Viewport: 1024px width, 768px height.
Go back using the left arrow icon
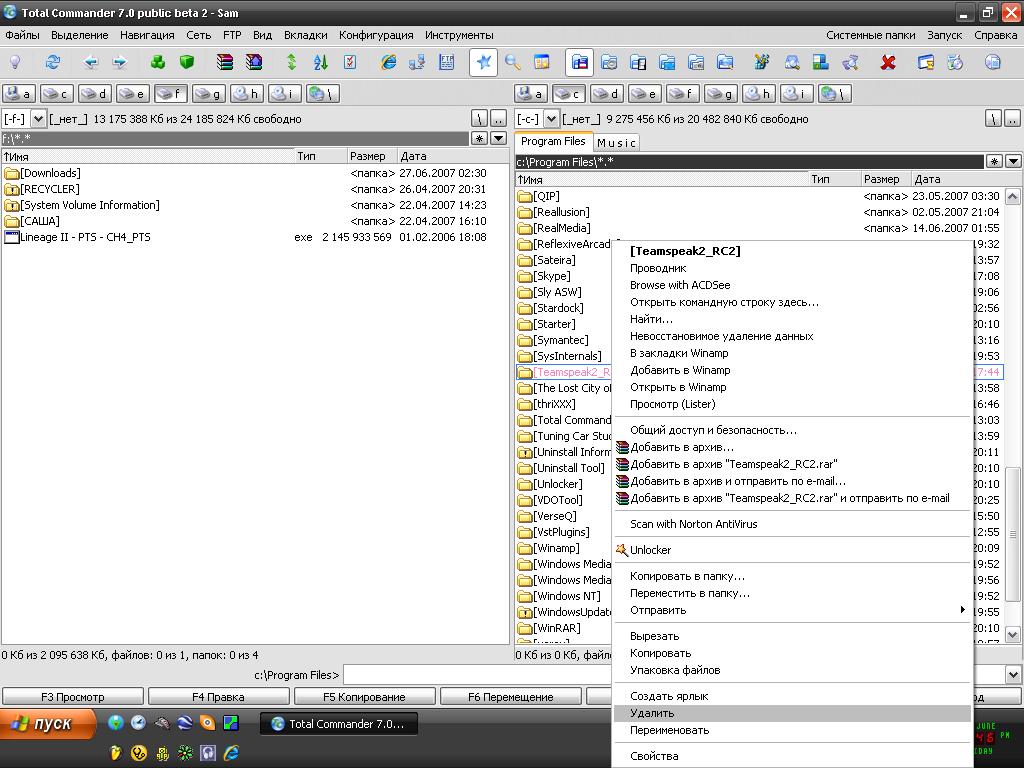click(90, 62)
